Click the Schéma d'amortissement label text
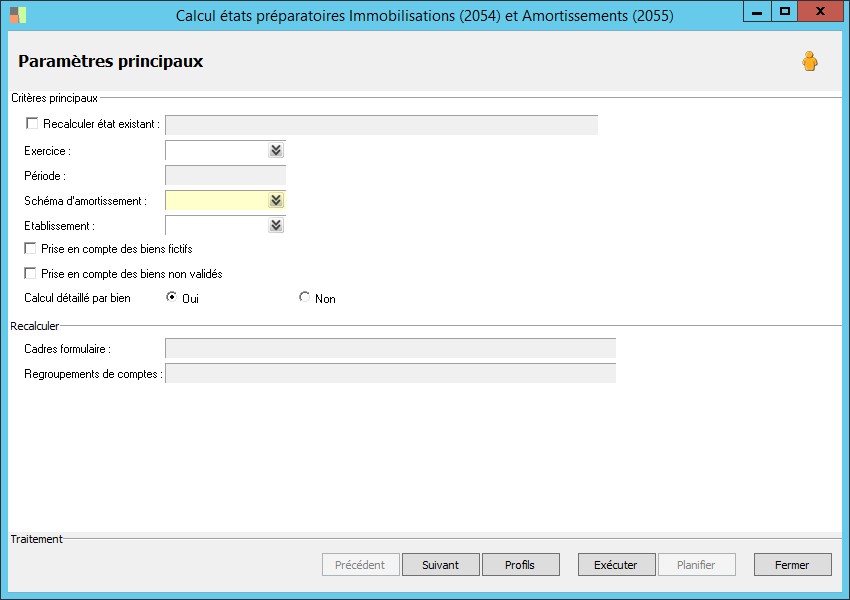Image resolution: width=850 pixels, height=600 pixels. coord(85,201)
